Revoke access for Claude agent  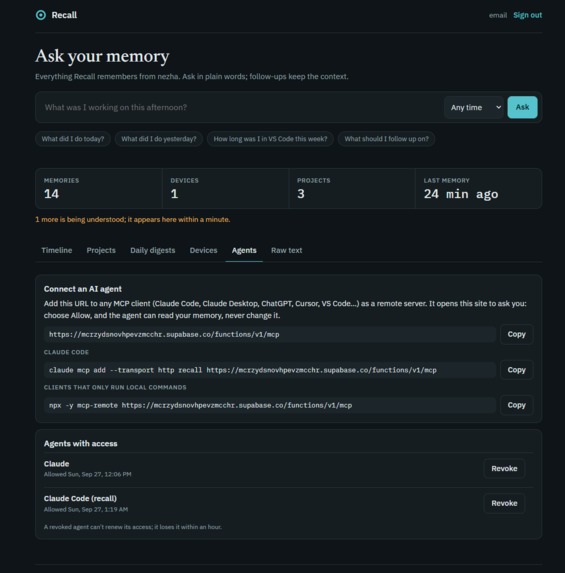[504, 468]
